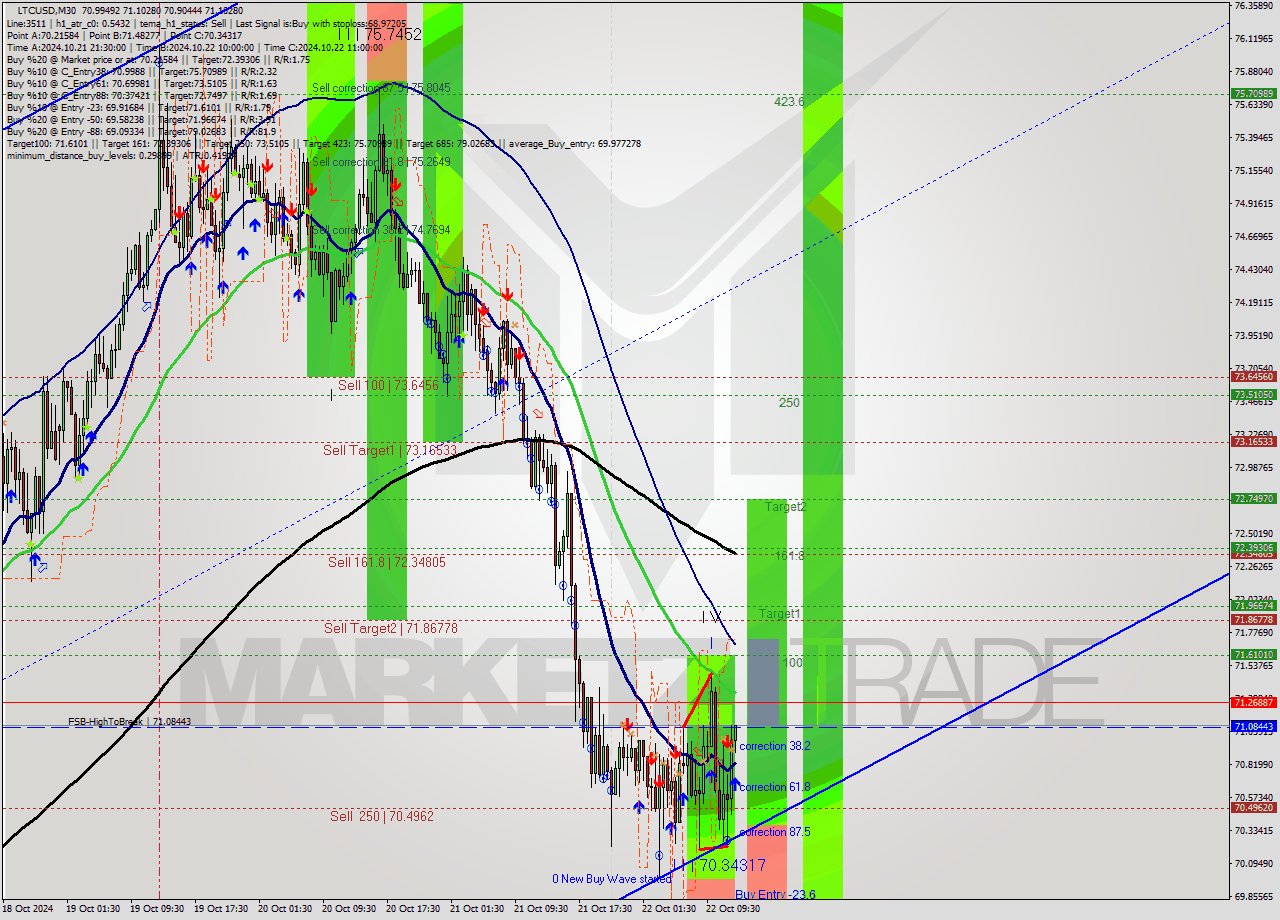The height and width of the screenshot is (920, 1280).
Task: Click the red 73.16533 price tag
Action: click(1253, 441)
